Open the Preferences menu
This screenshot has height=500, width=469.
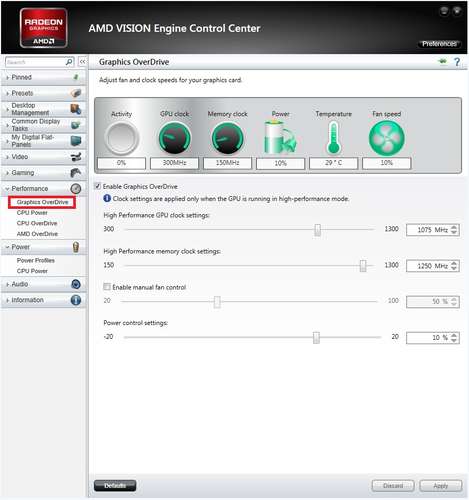(x=439, y=44)
